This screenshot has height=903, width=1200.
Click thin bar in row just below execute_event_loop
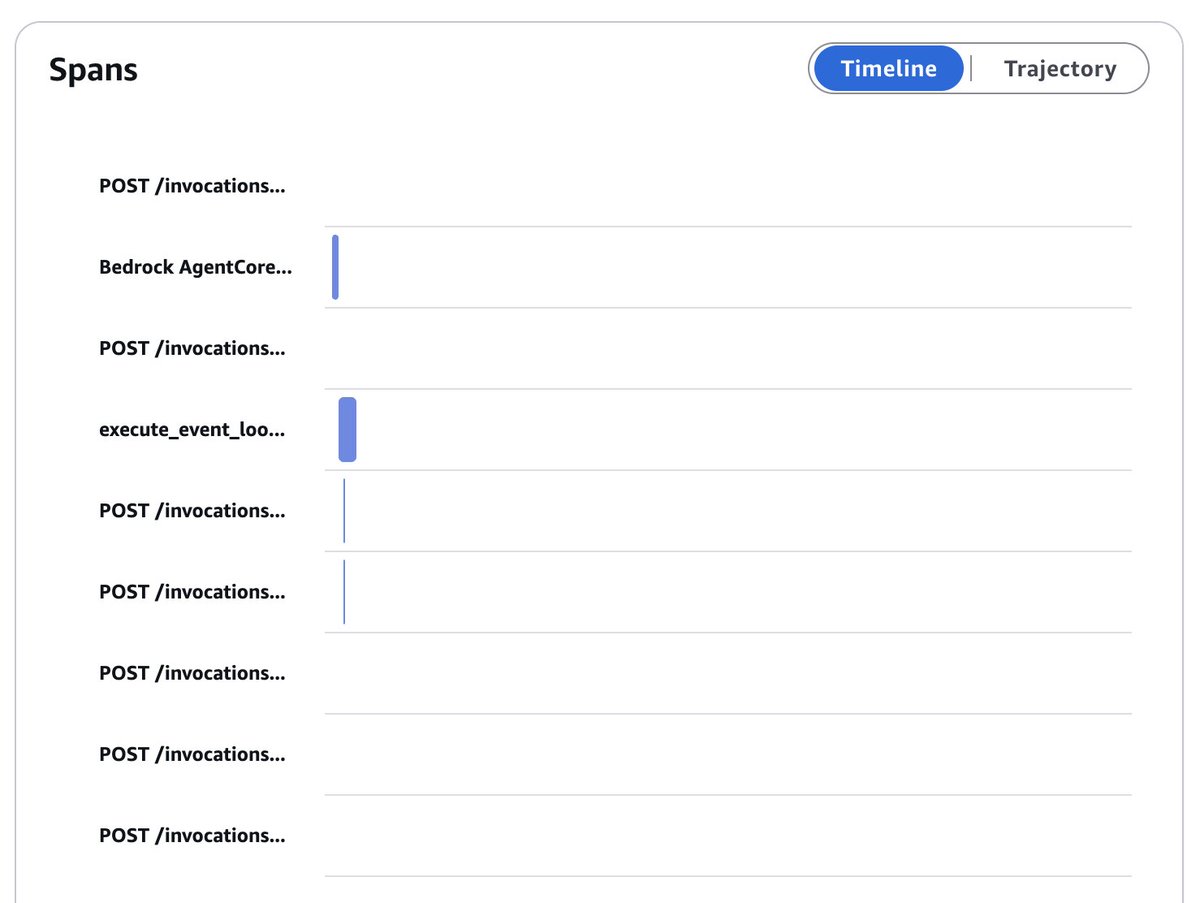344,511
